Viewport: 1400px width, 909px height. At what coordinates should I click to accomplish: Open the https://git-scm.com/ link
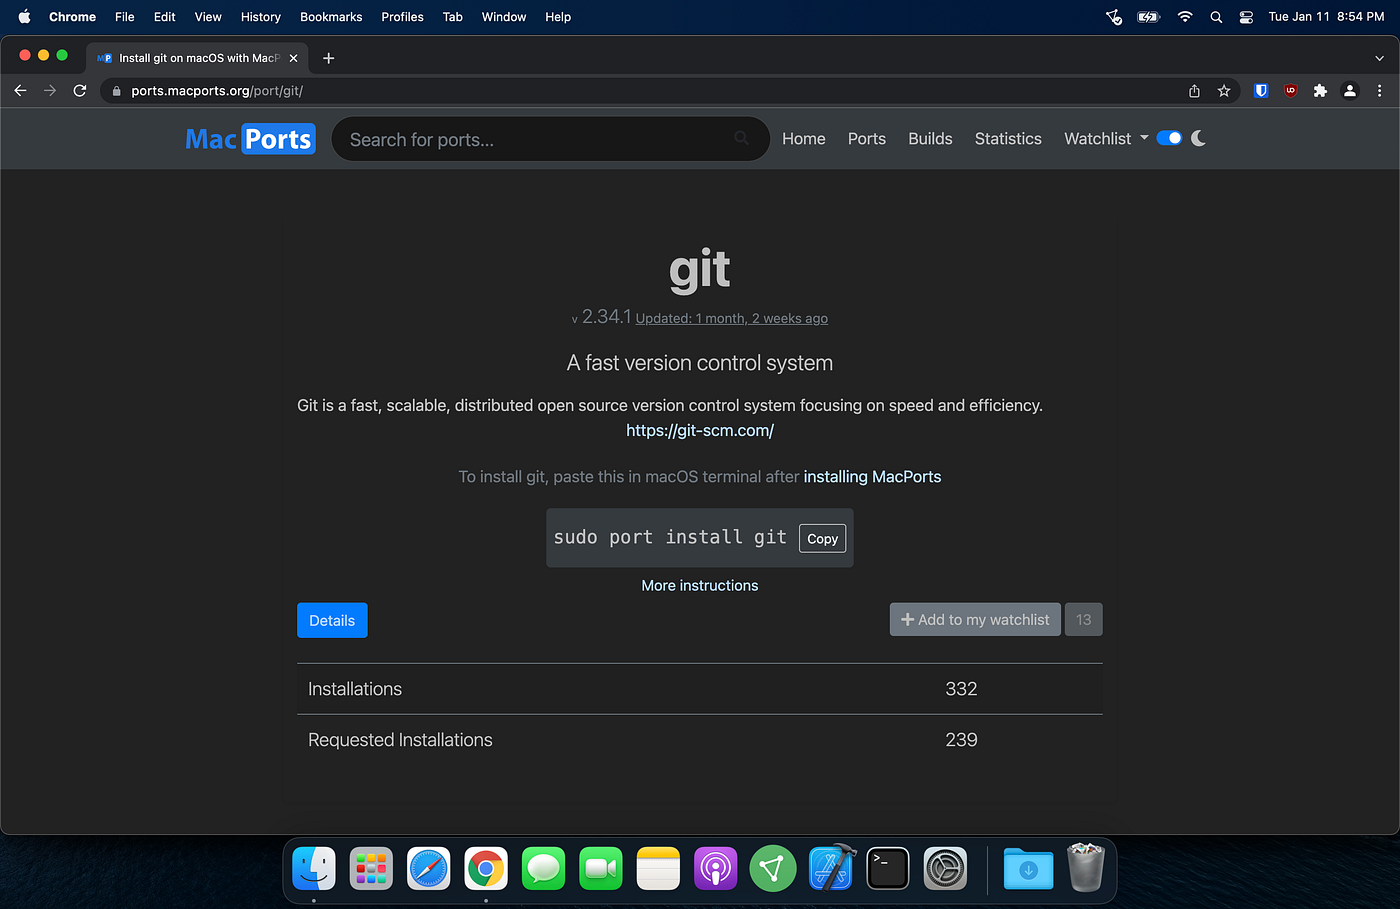700,430
